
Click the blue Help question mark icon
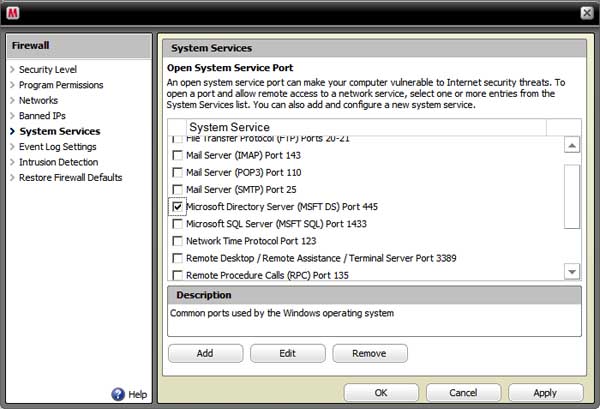point(118,394)
